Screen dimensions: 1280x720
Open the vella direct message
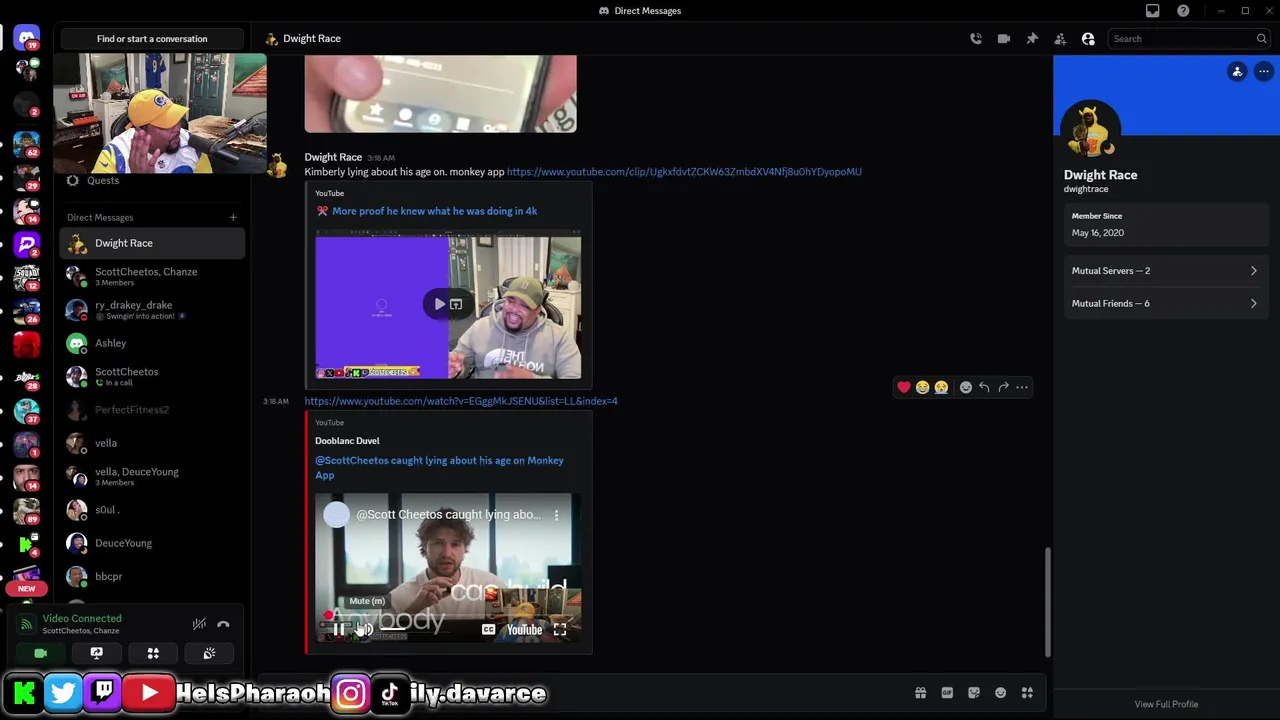click(152, 443)
